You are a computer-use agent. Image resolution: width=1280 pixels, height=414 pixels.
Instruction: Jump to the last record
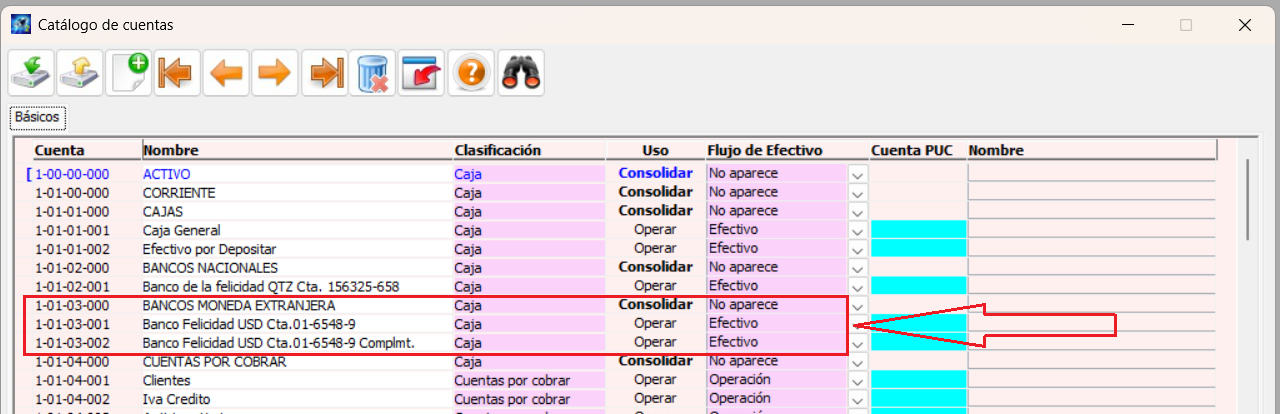tap(324, 73)
